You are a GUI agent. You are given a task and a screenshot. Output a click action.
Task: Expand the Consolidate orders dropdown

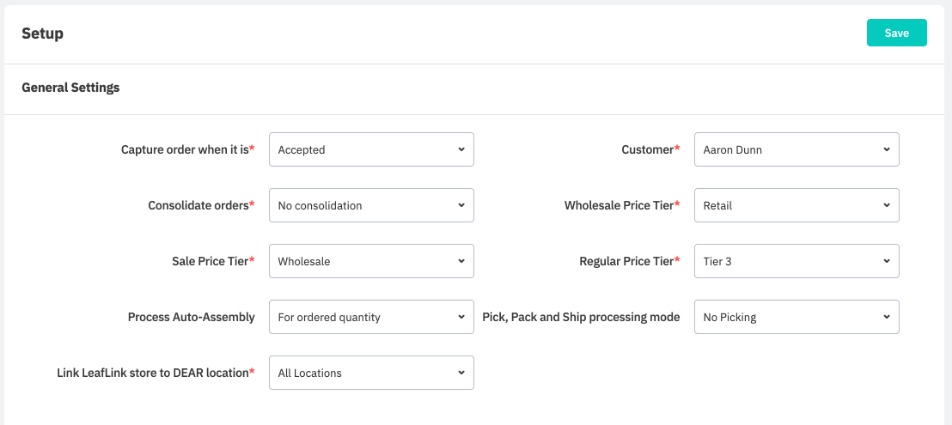click(x=371, y=206)
